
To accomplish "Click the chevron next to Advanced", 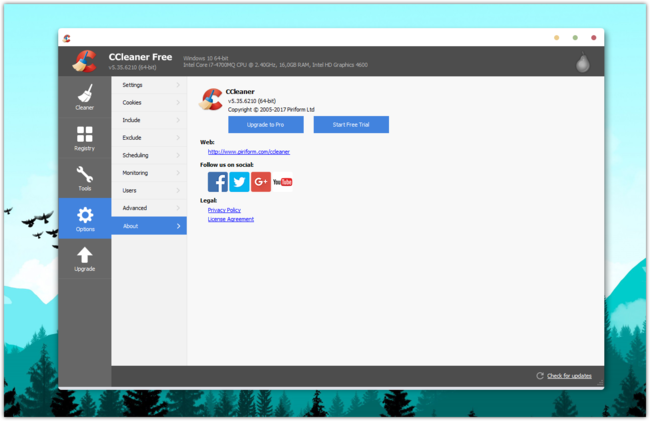I will click(178, 208).
